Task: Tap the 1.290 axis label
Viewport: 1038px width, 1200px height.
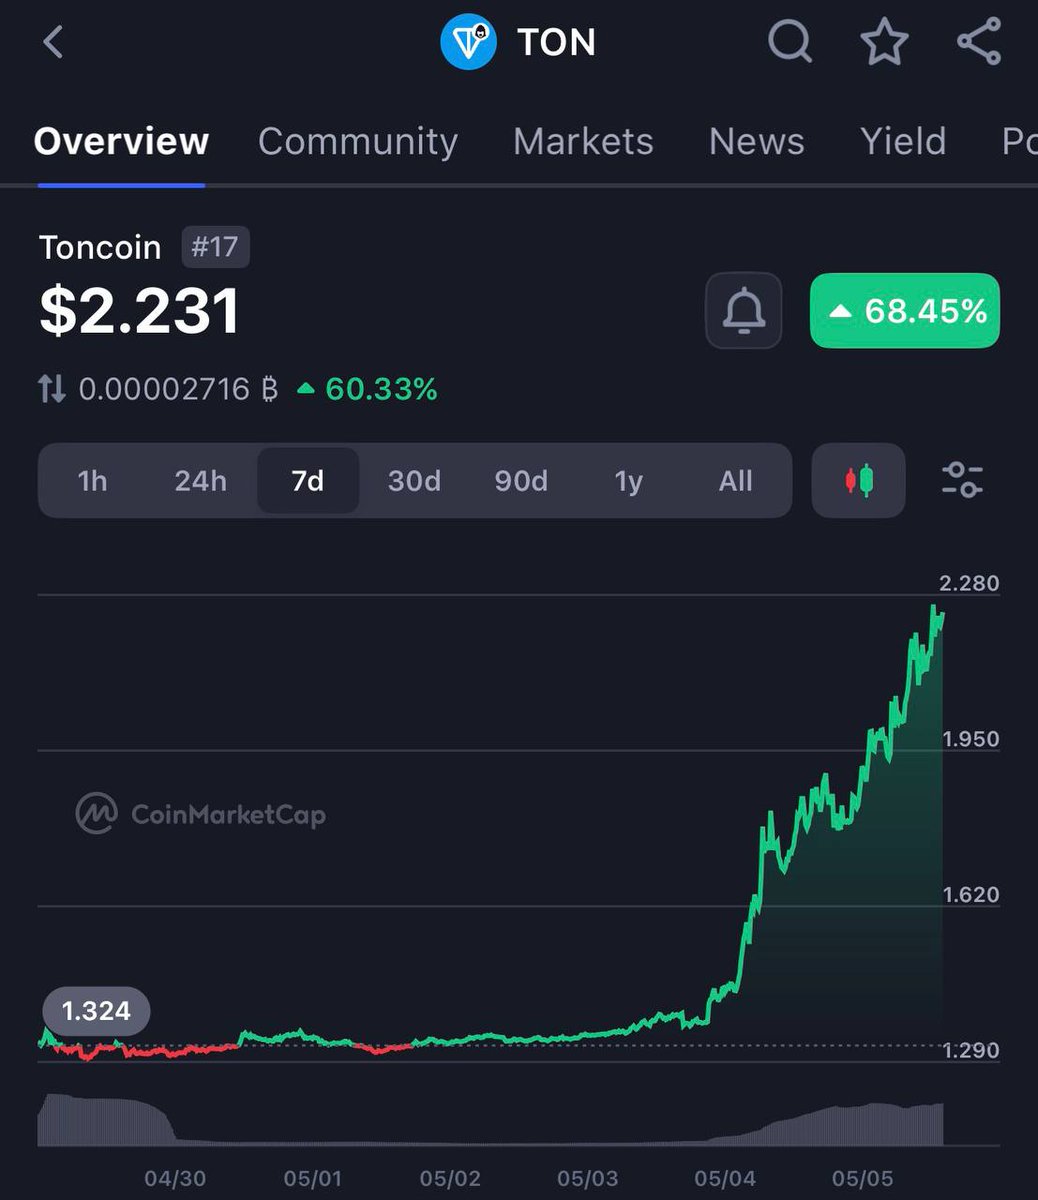Action: [x=971, y=1050]
